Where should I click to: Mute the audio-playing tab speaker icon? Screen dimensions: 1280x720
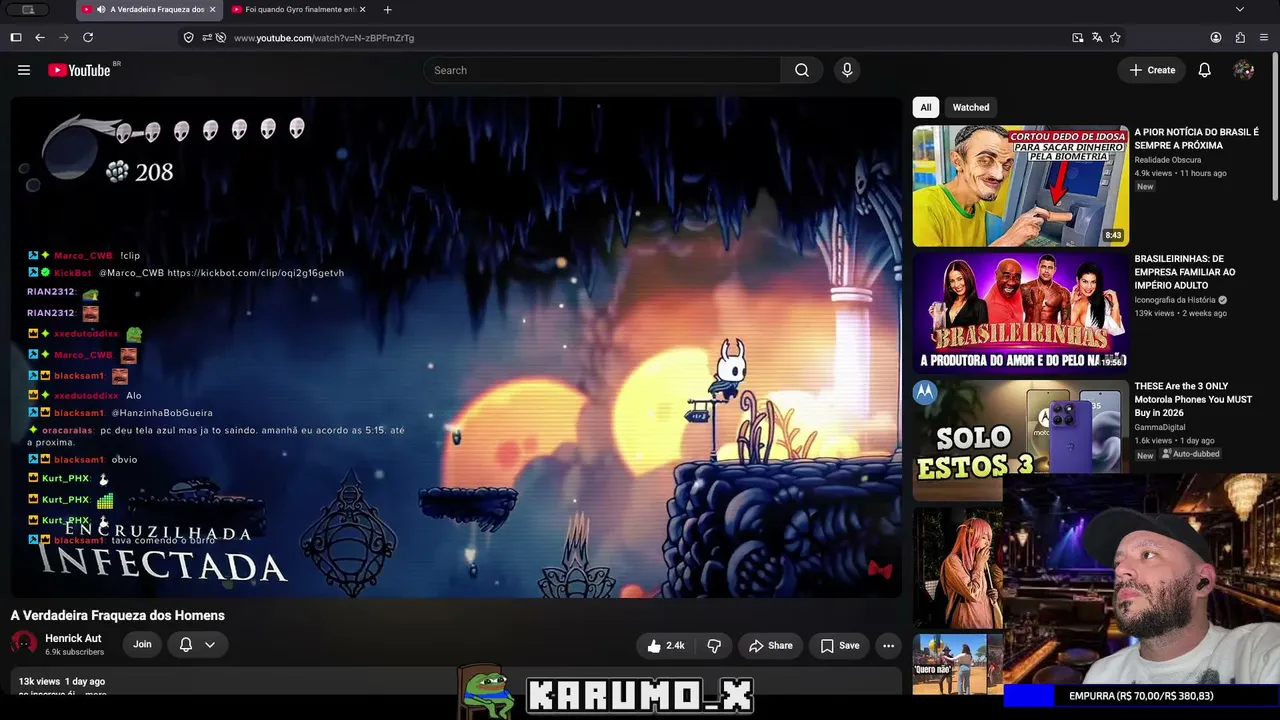coord(101,10)
